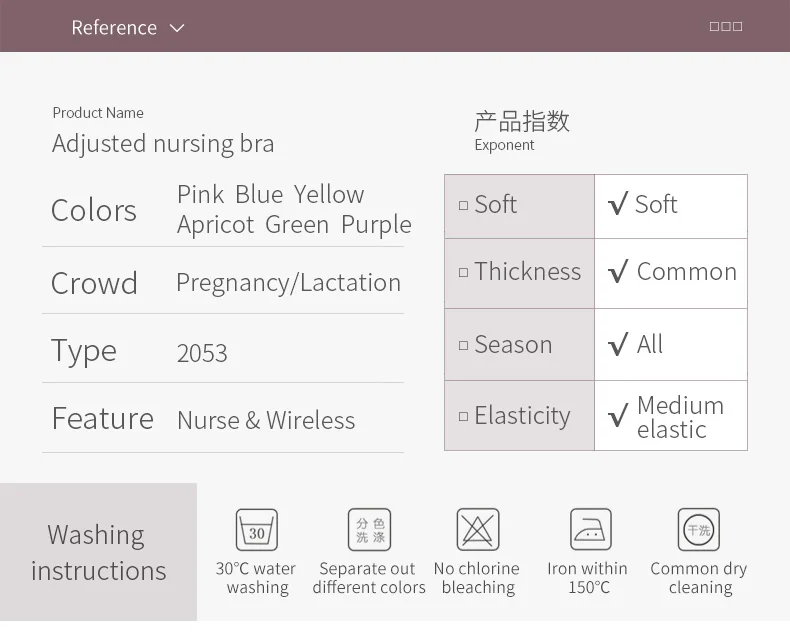Click the checkmark next to Common
790x636 pixels.
(618, 272)
